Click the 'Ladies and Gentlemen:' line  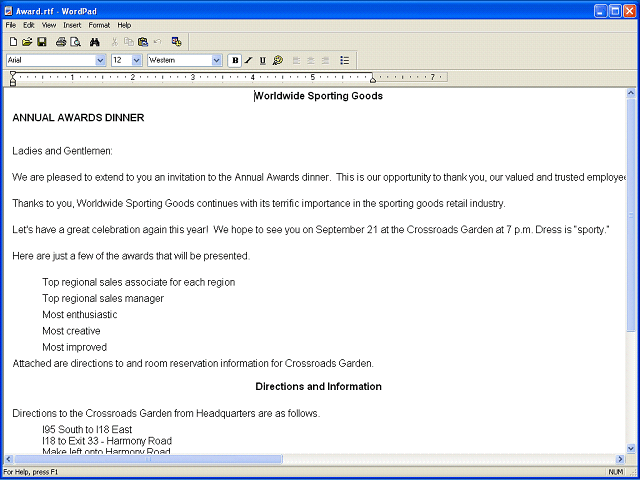[62, 151]
